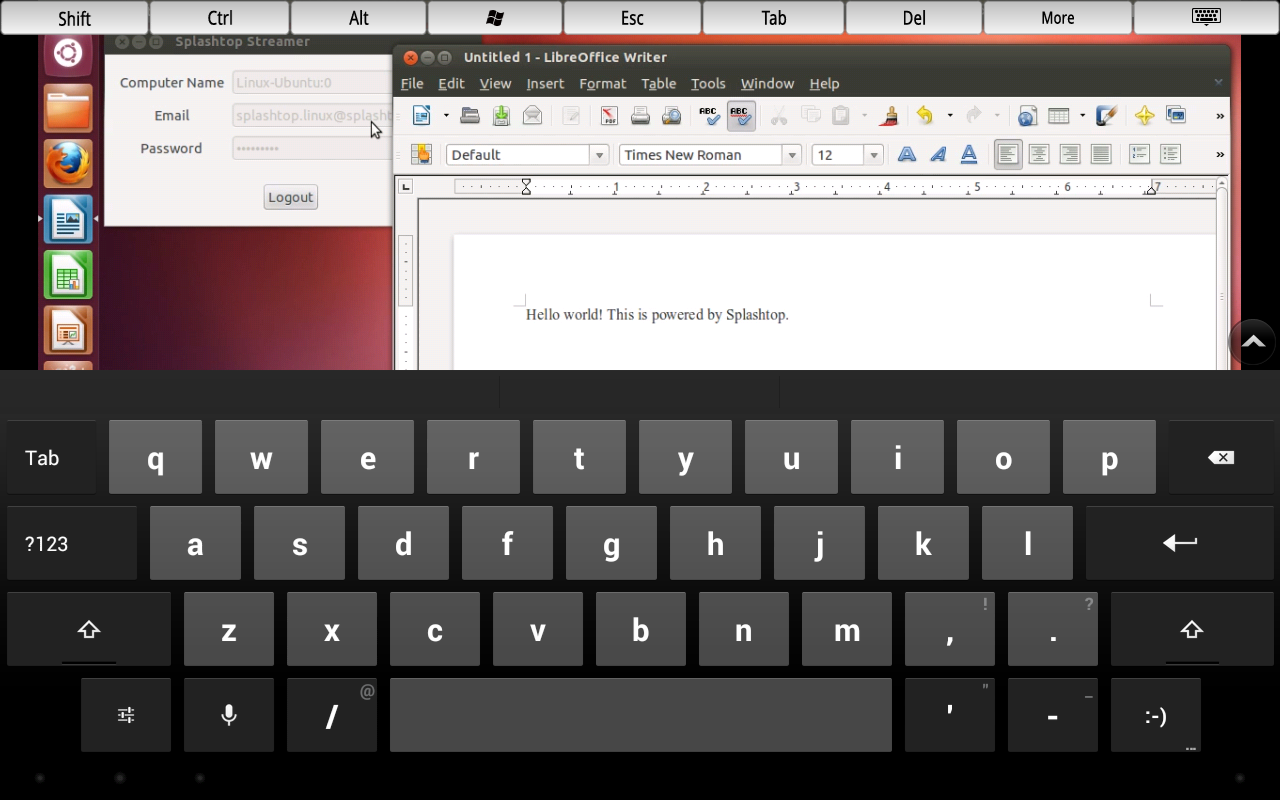Set paragraph alignment to Align Left
1280x800 pixels.
(x=1008, y=154)
